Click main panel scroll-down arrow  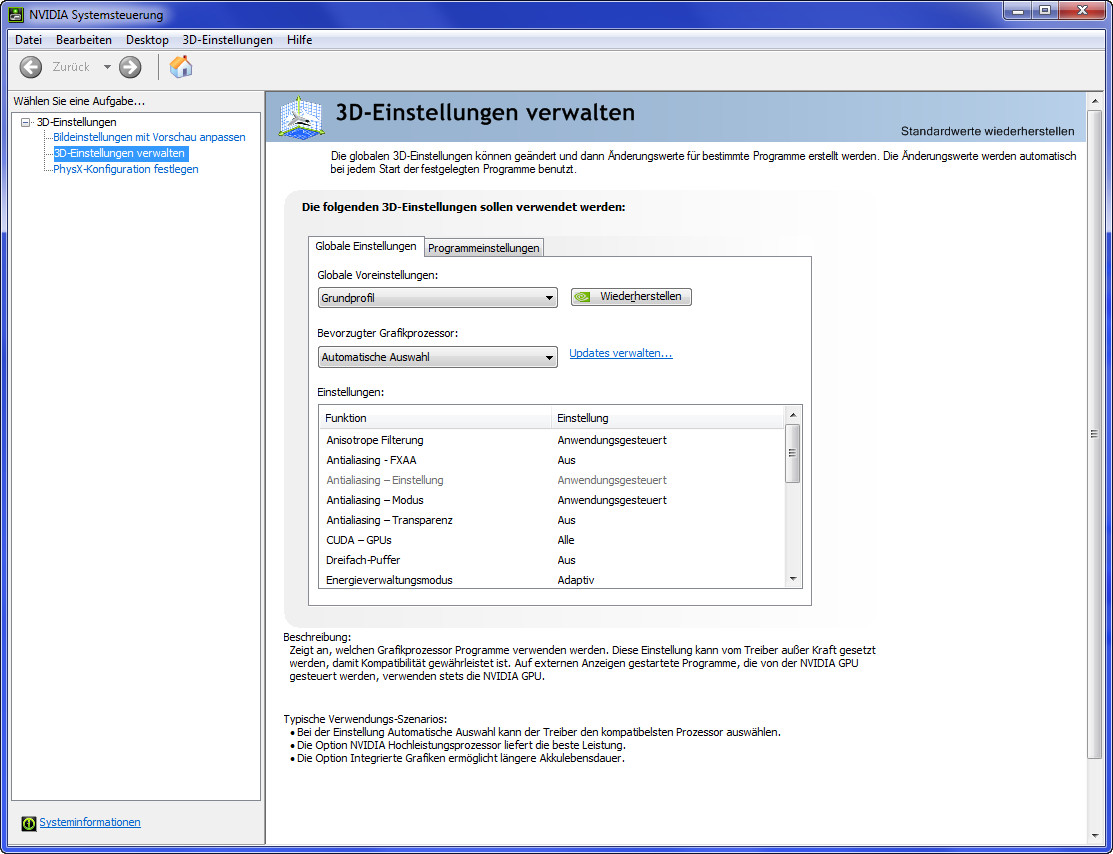1095,836
